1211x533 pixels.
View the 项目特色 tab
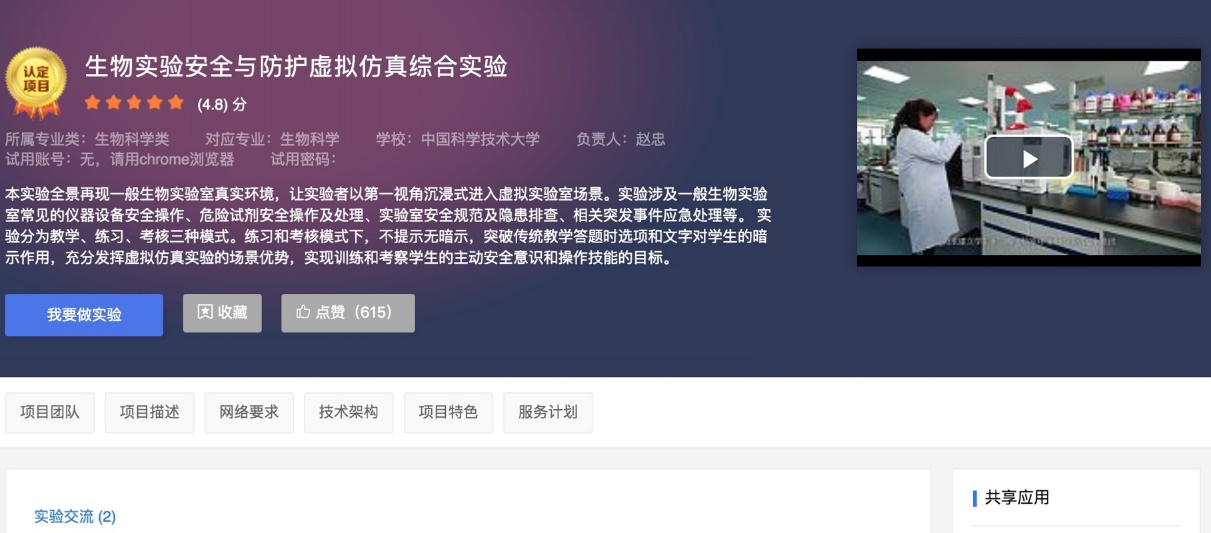pos(448,412)
